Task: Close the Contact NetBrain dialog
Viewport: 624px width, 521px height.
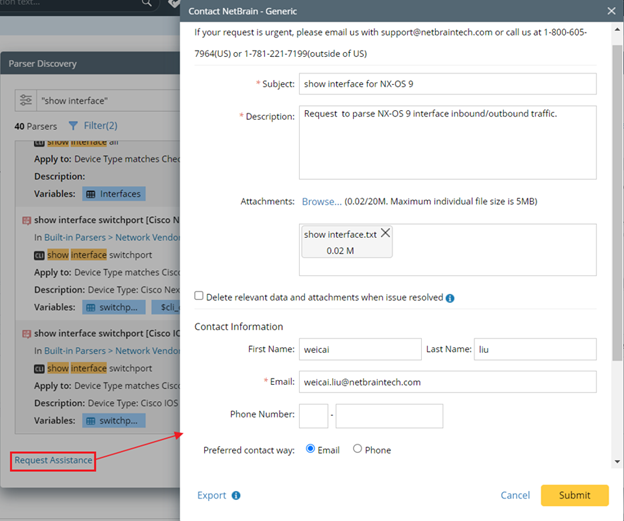Action: pyautogui.click(x=611, y=10)
